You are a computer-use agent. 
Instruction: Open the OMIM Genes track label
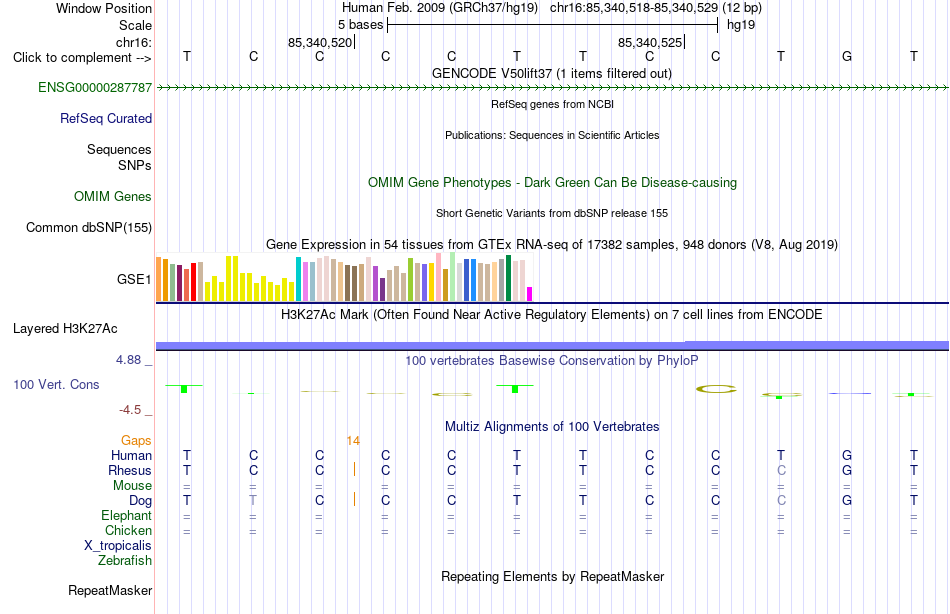[x=113, y=196]
